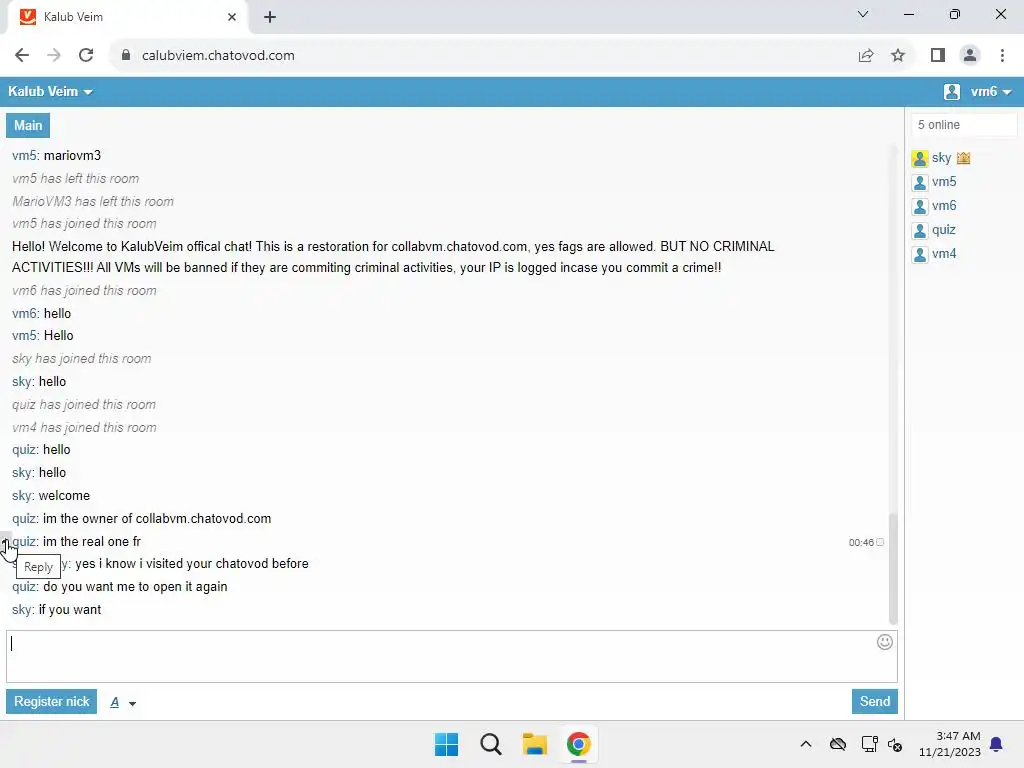This screenshot has height=768, width=1024.
Task: Open File Explorer from taskbar
Action: pos(534,744)
